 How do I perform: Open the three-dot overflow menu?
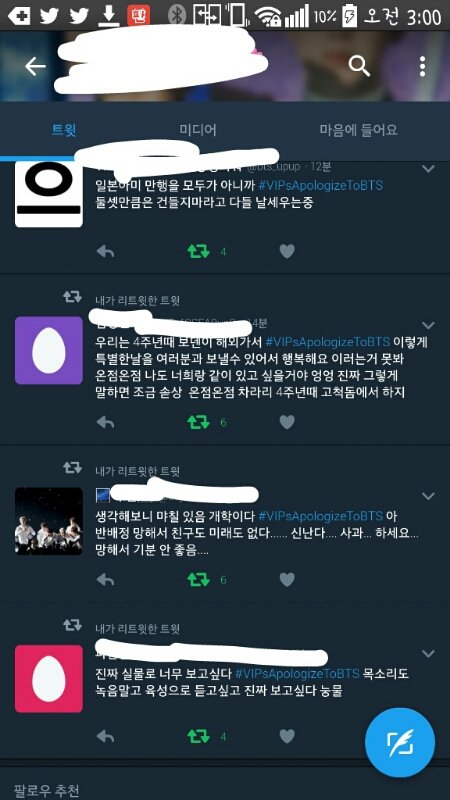point(422,66)
